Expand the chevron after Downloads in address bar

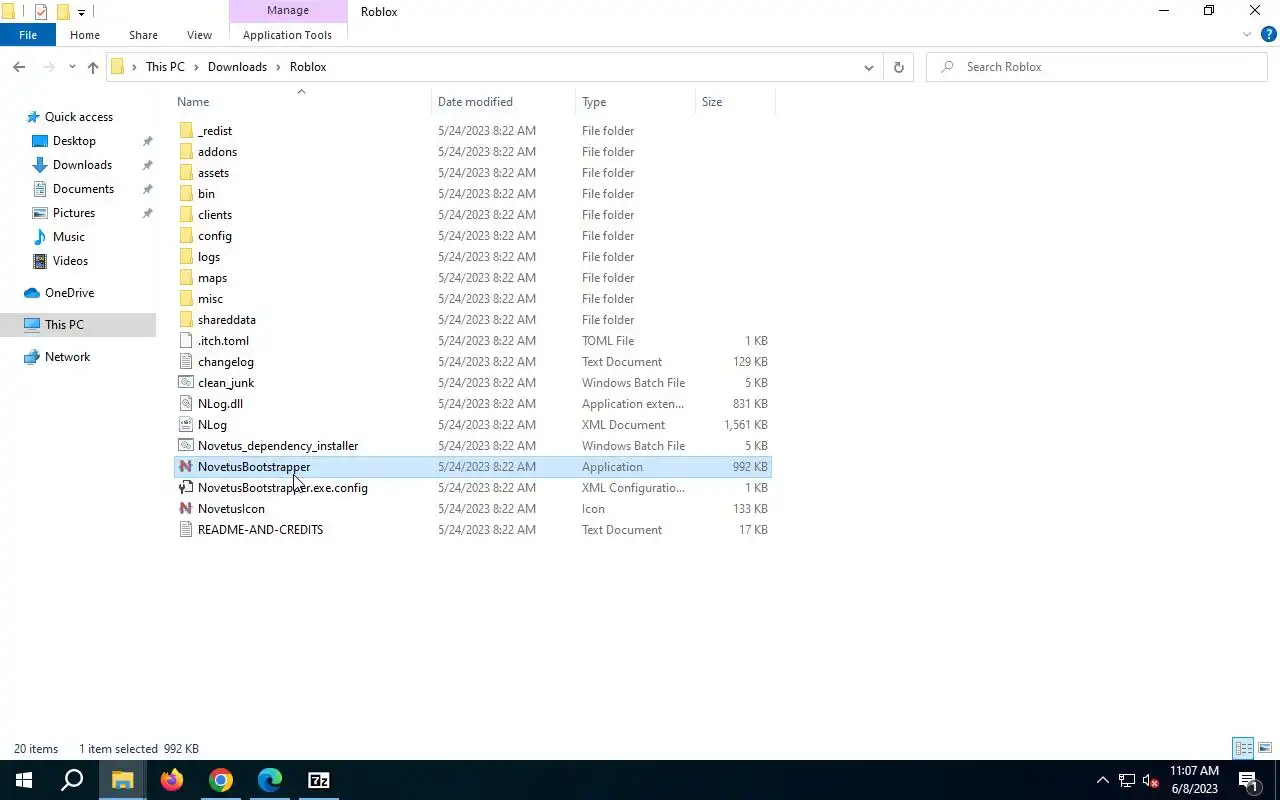coord(278,67)
